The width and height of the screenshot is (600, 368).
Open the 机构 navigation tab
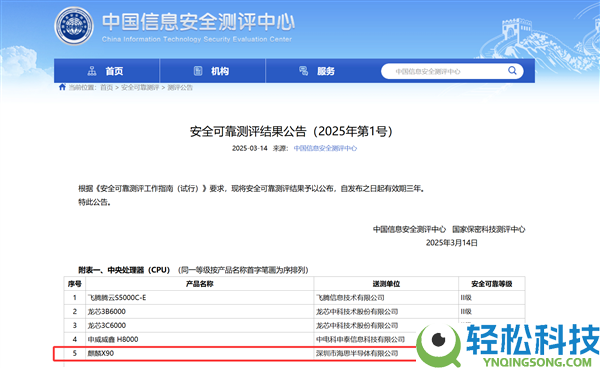tap(212, 71)
